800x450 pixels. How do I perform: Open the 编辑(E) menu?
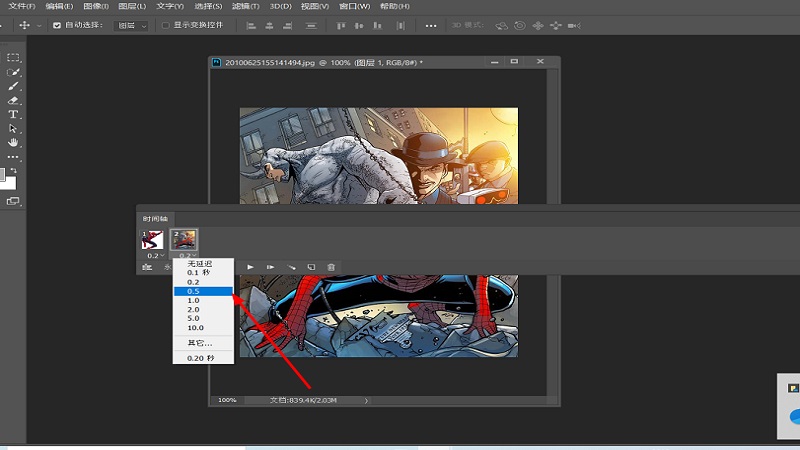pos(59,6)
